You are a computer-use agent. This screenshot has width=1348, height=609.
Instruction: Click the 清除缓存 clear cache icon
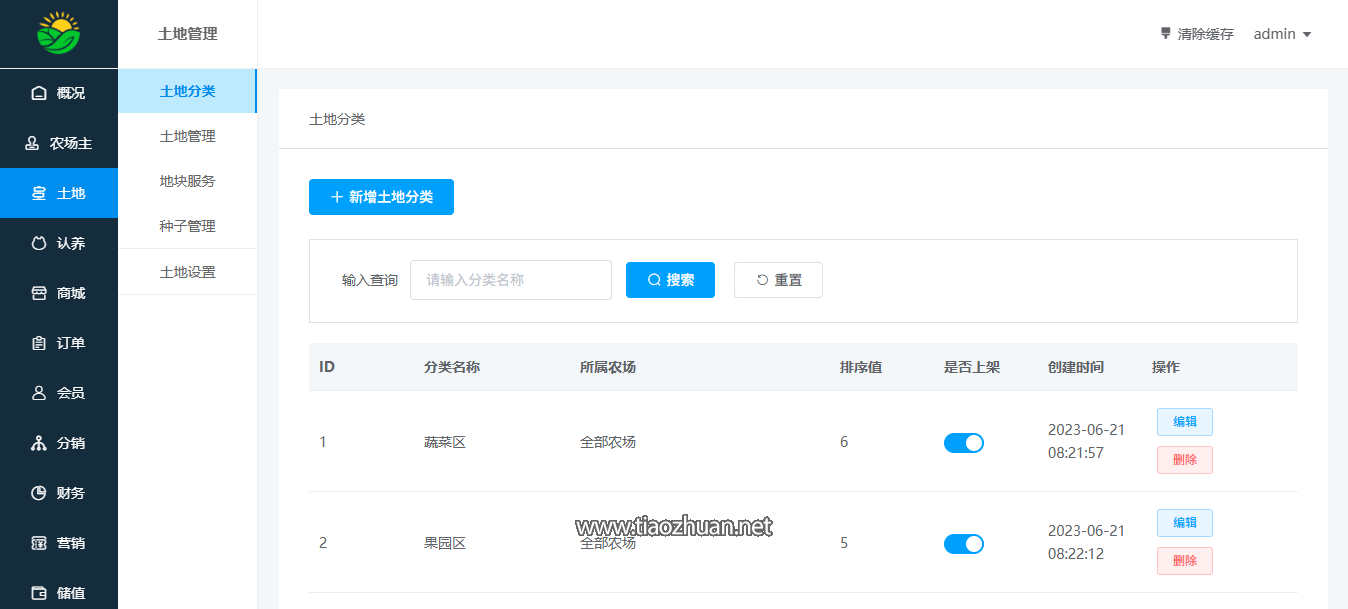click(1165, 34)
